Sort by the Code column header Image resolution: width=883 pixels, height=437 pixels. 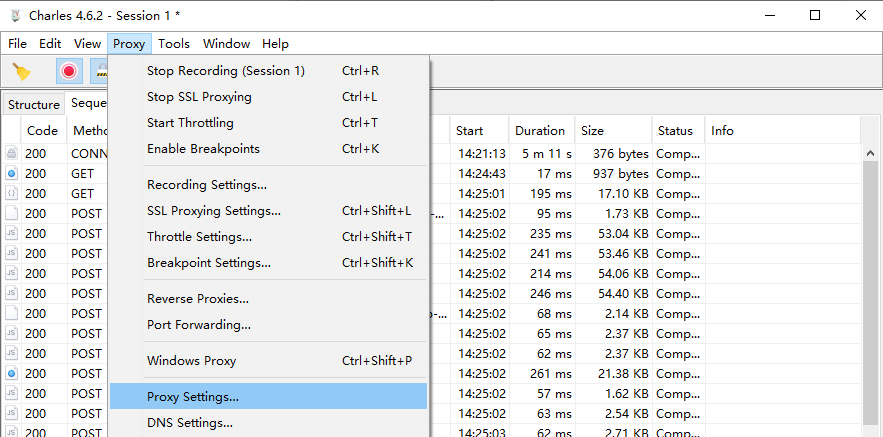coord(44,131)
